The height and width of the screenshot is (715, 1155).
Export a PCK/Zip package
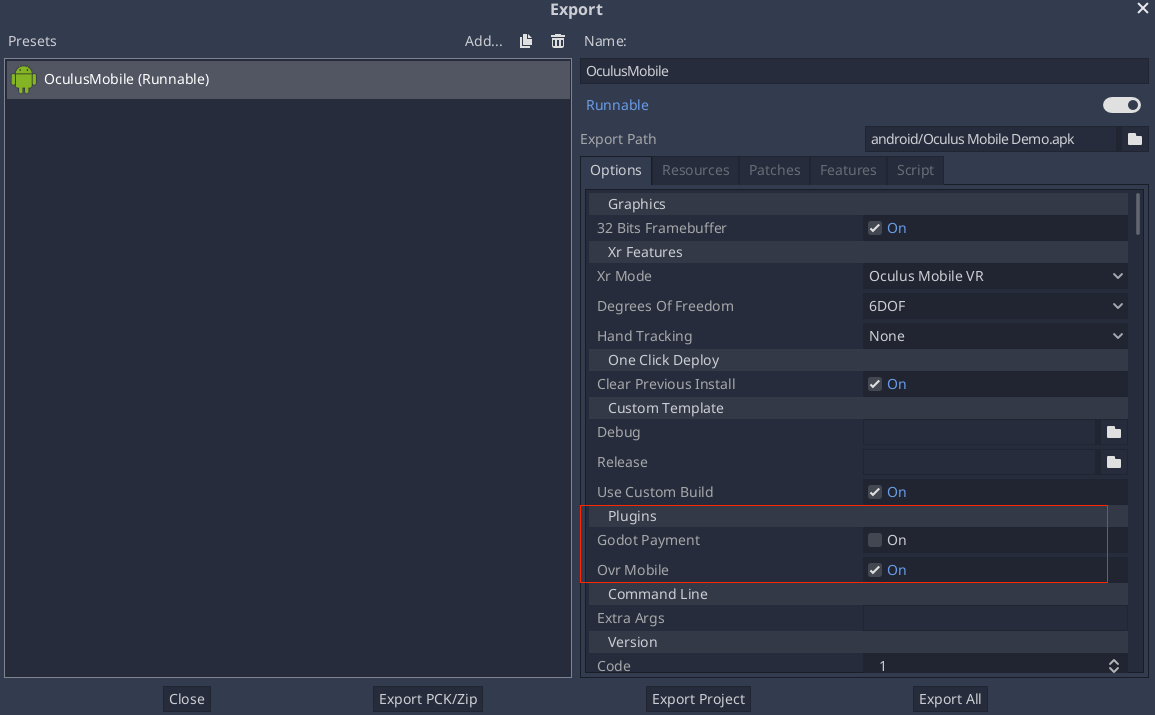point(427,698)
